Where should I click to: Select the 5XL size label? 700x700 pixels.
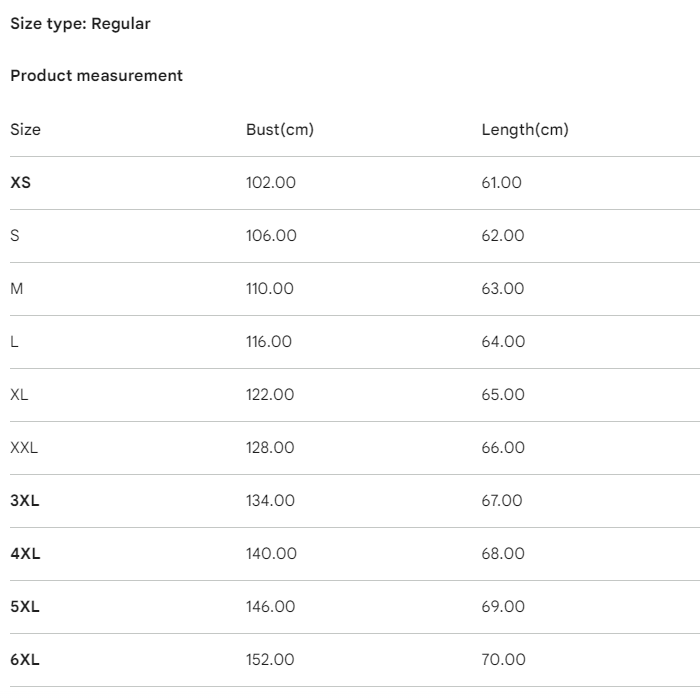pos(25,607)
